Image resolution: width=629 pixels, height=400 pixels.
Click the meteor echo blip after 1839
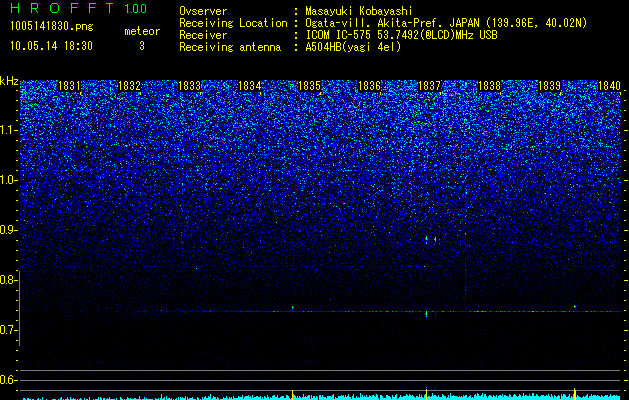point(575,307)
